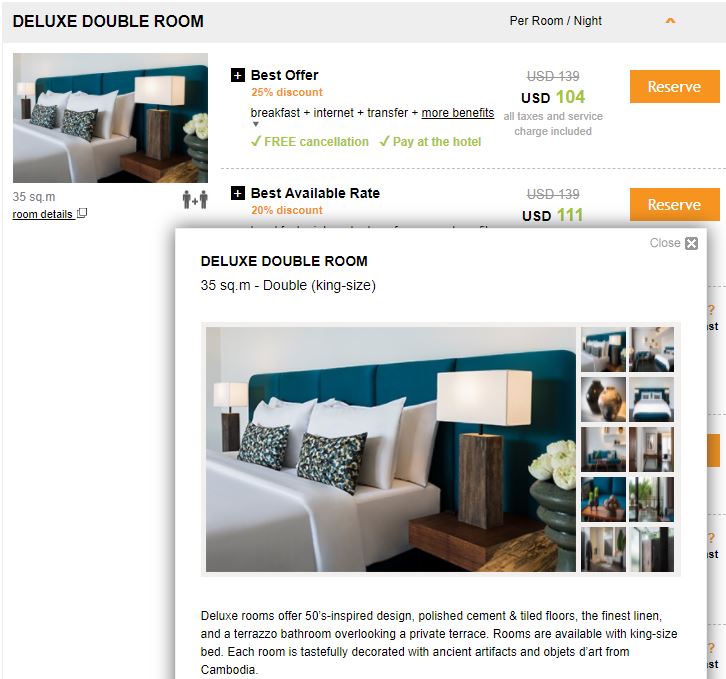Close the room details popup
726x679 pixels.
674,243
